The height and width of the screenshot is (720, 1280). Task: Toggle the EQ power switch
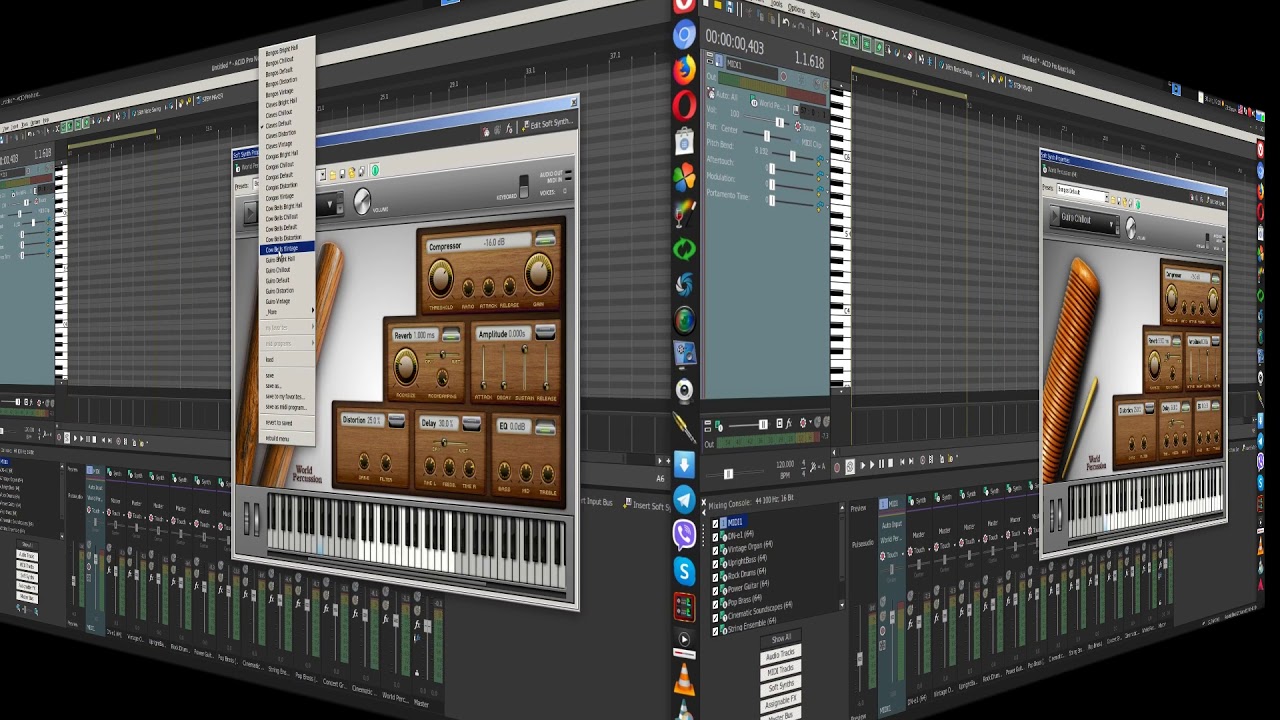(x=545, y=426)
